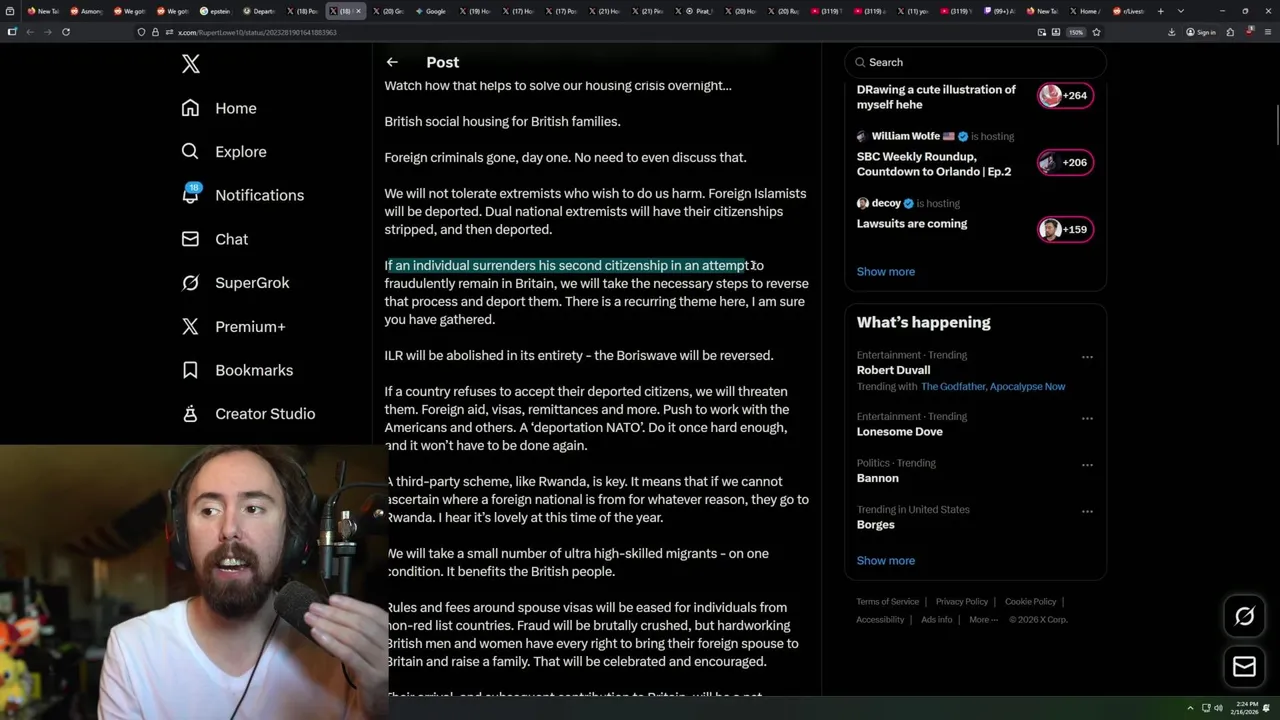Viewport: 1280px width, 720px height.
Task: Click the +264 listeners space badge
Action: [x=1065, y=96]
